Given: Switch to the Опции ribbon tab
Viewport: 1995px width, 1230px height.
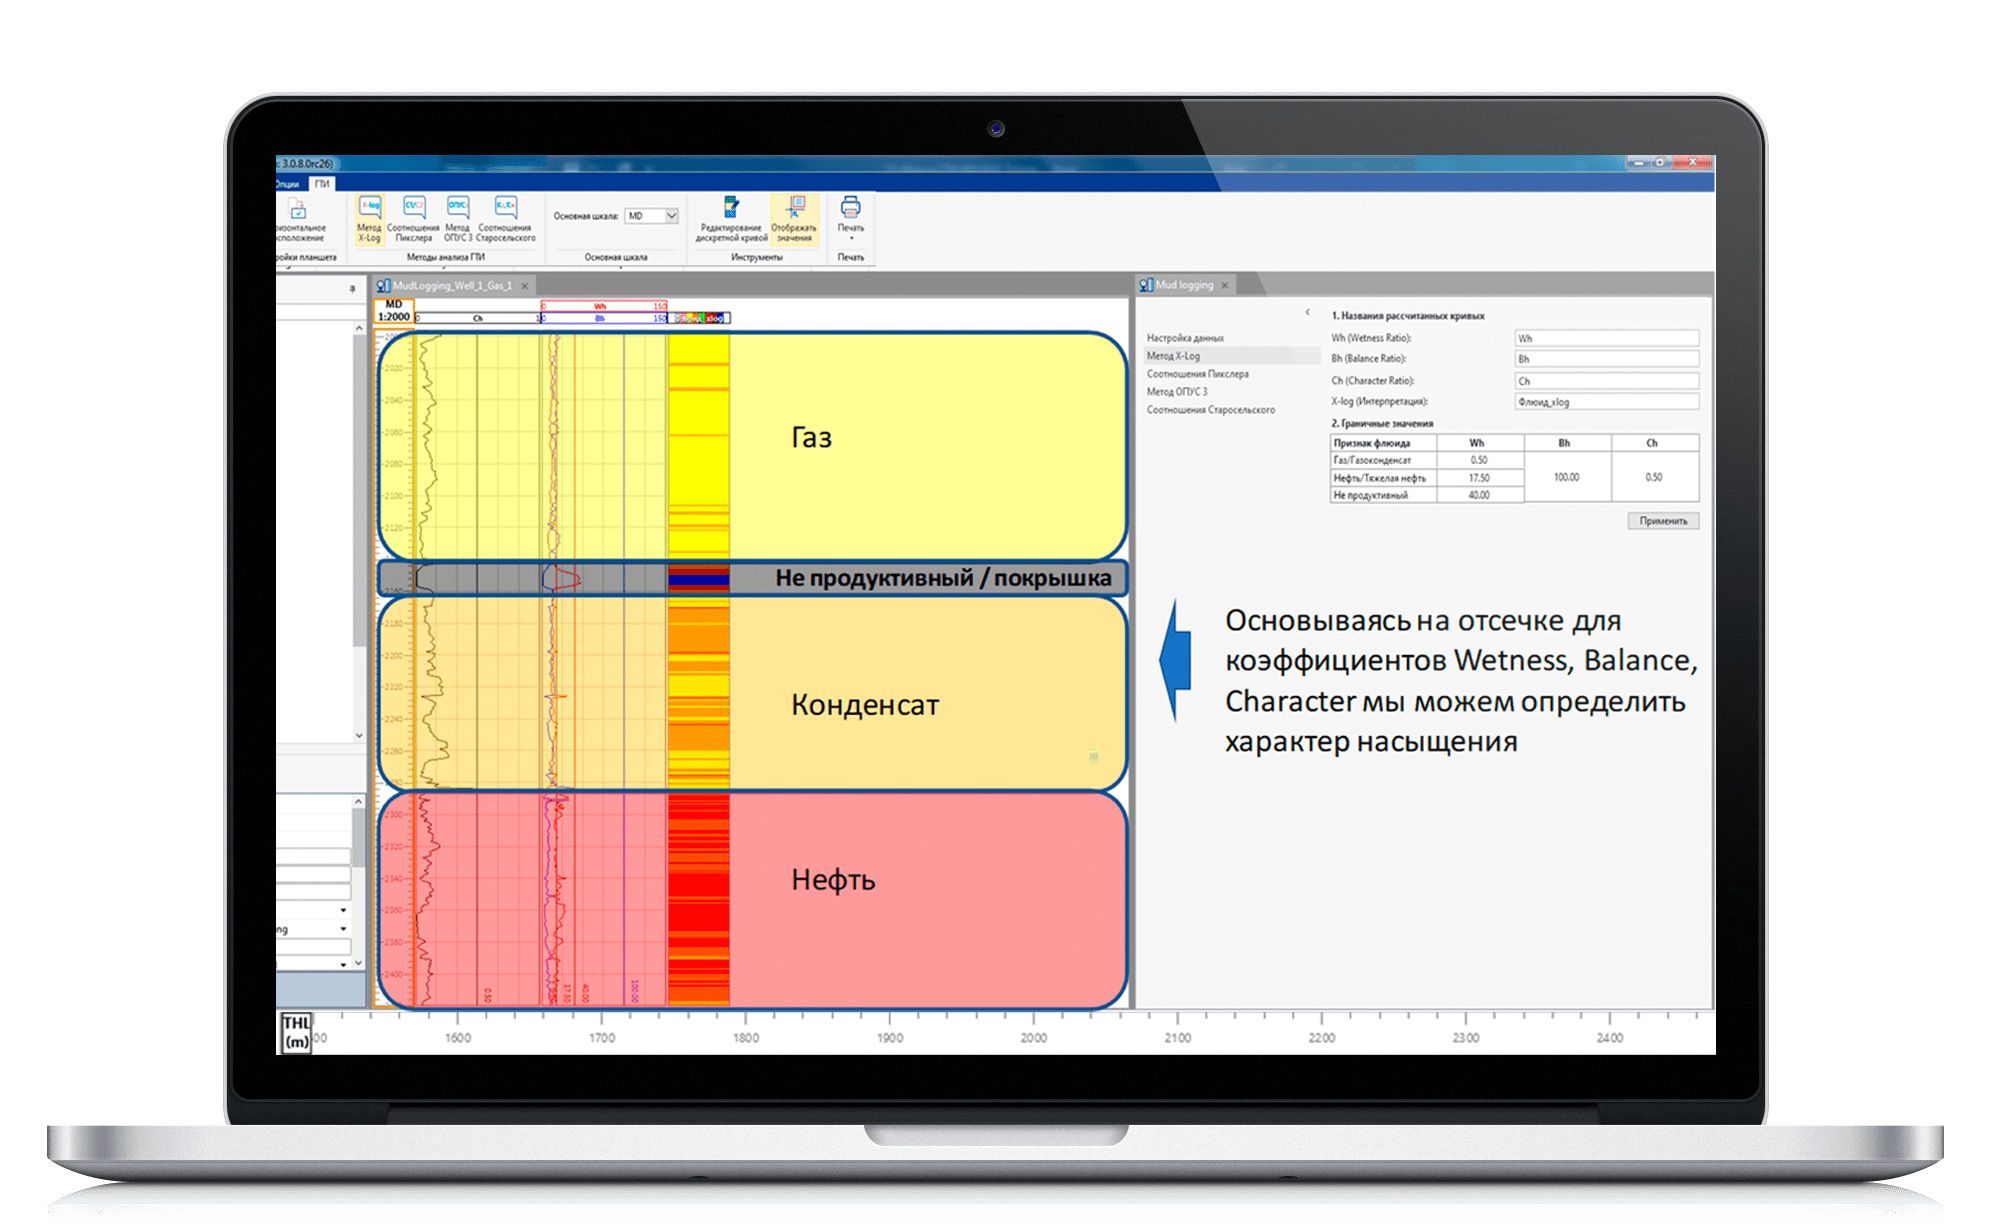Looking at the screenshot, I should click(x=287, y=184).
